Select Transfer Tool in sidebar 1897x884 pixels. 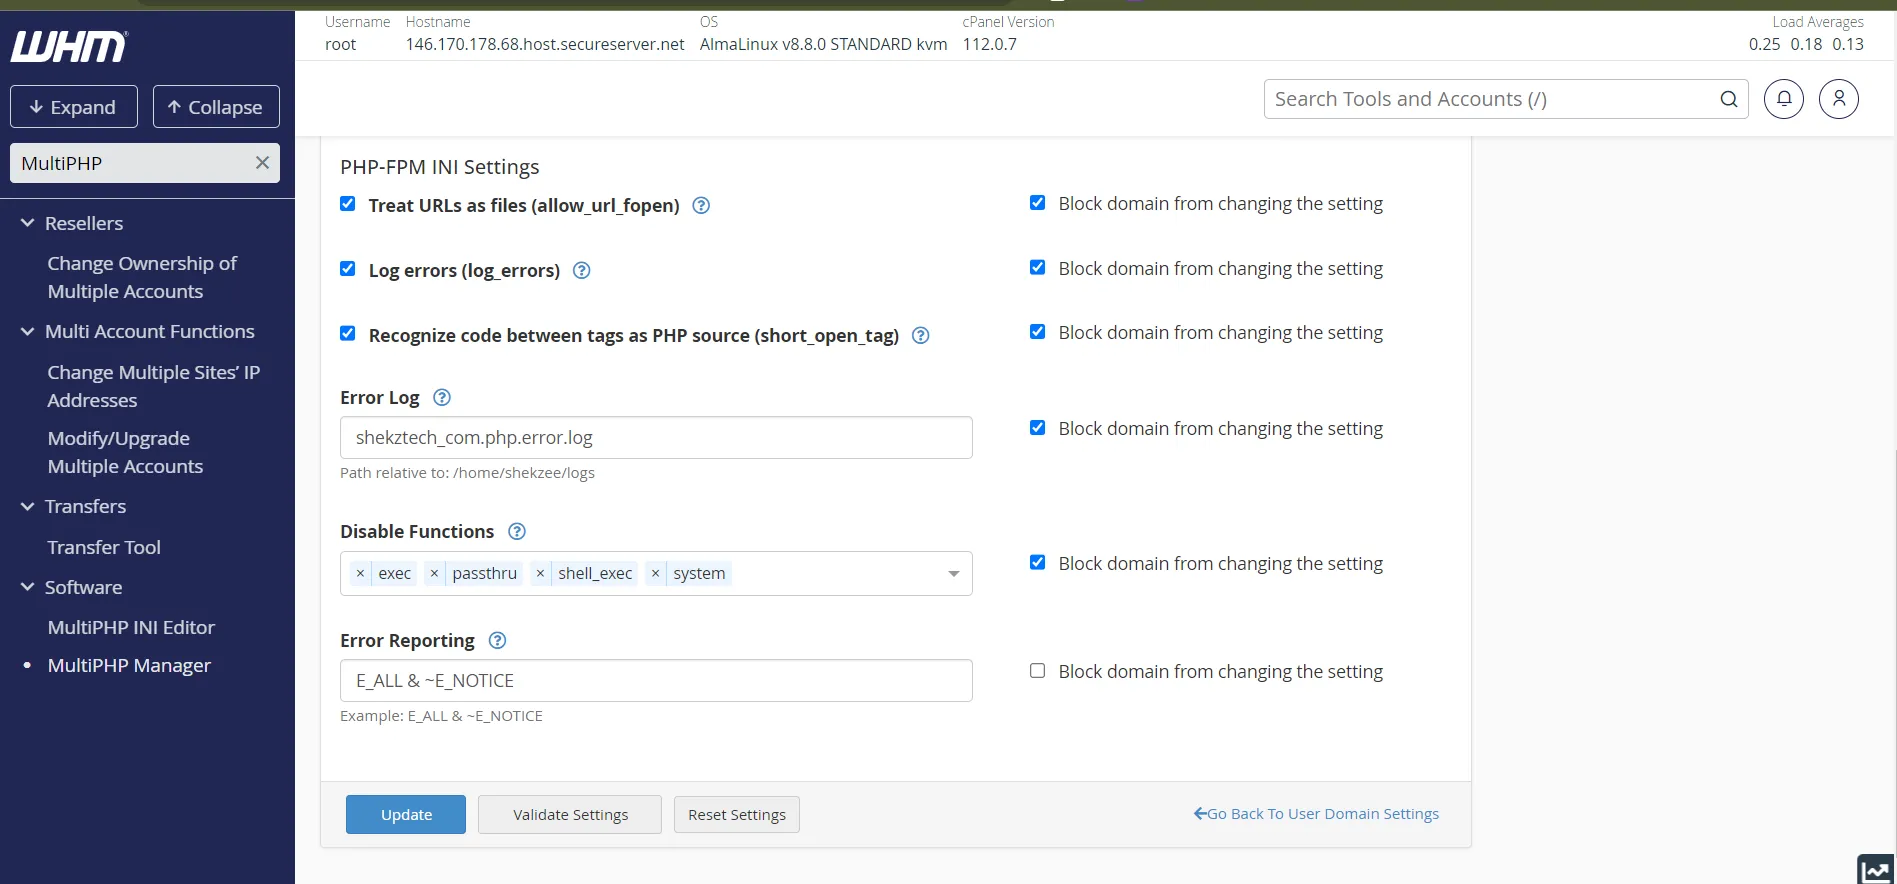pos(104,547)
